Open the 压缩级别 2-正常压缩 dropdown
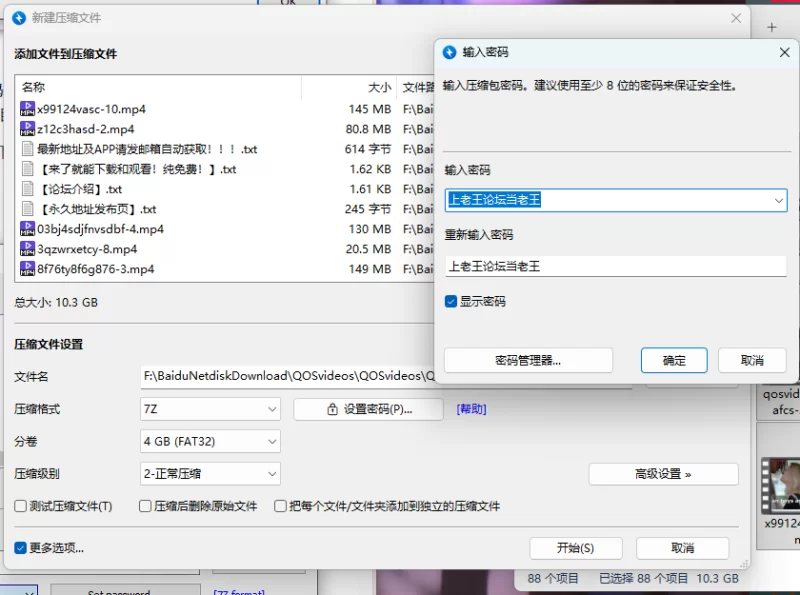 [210, 474]
